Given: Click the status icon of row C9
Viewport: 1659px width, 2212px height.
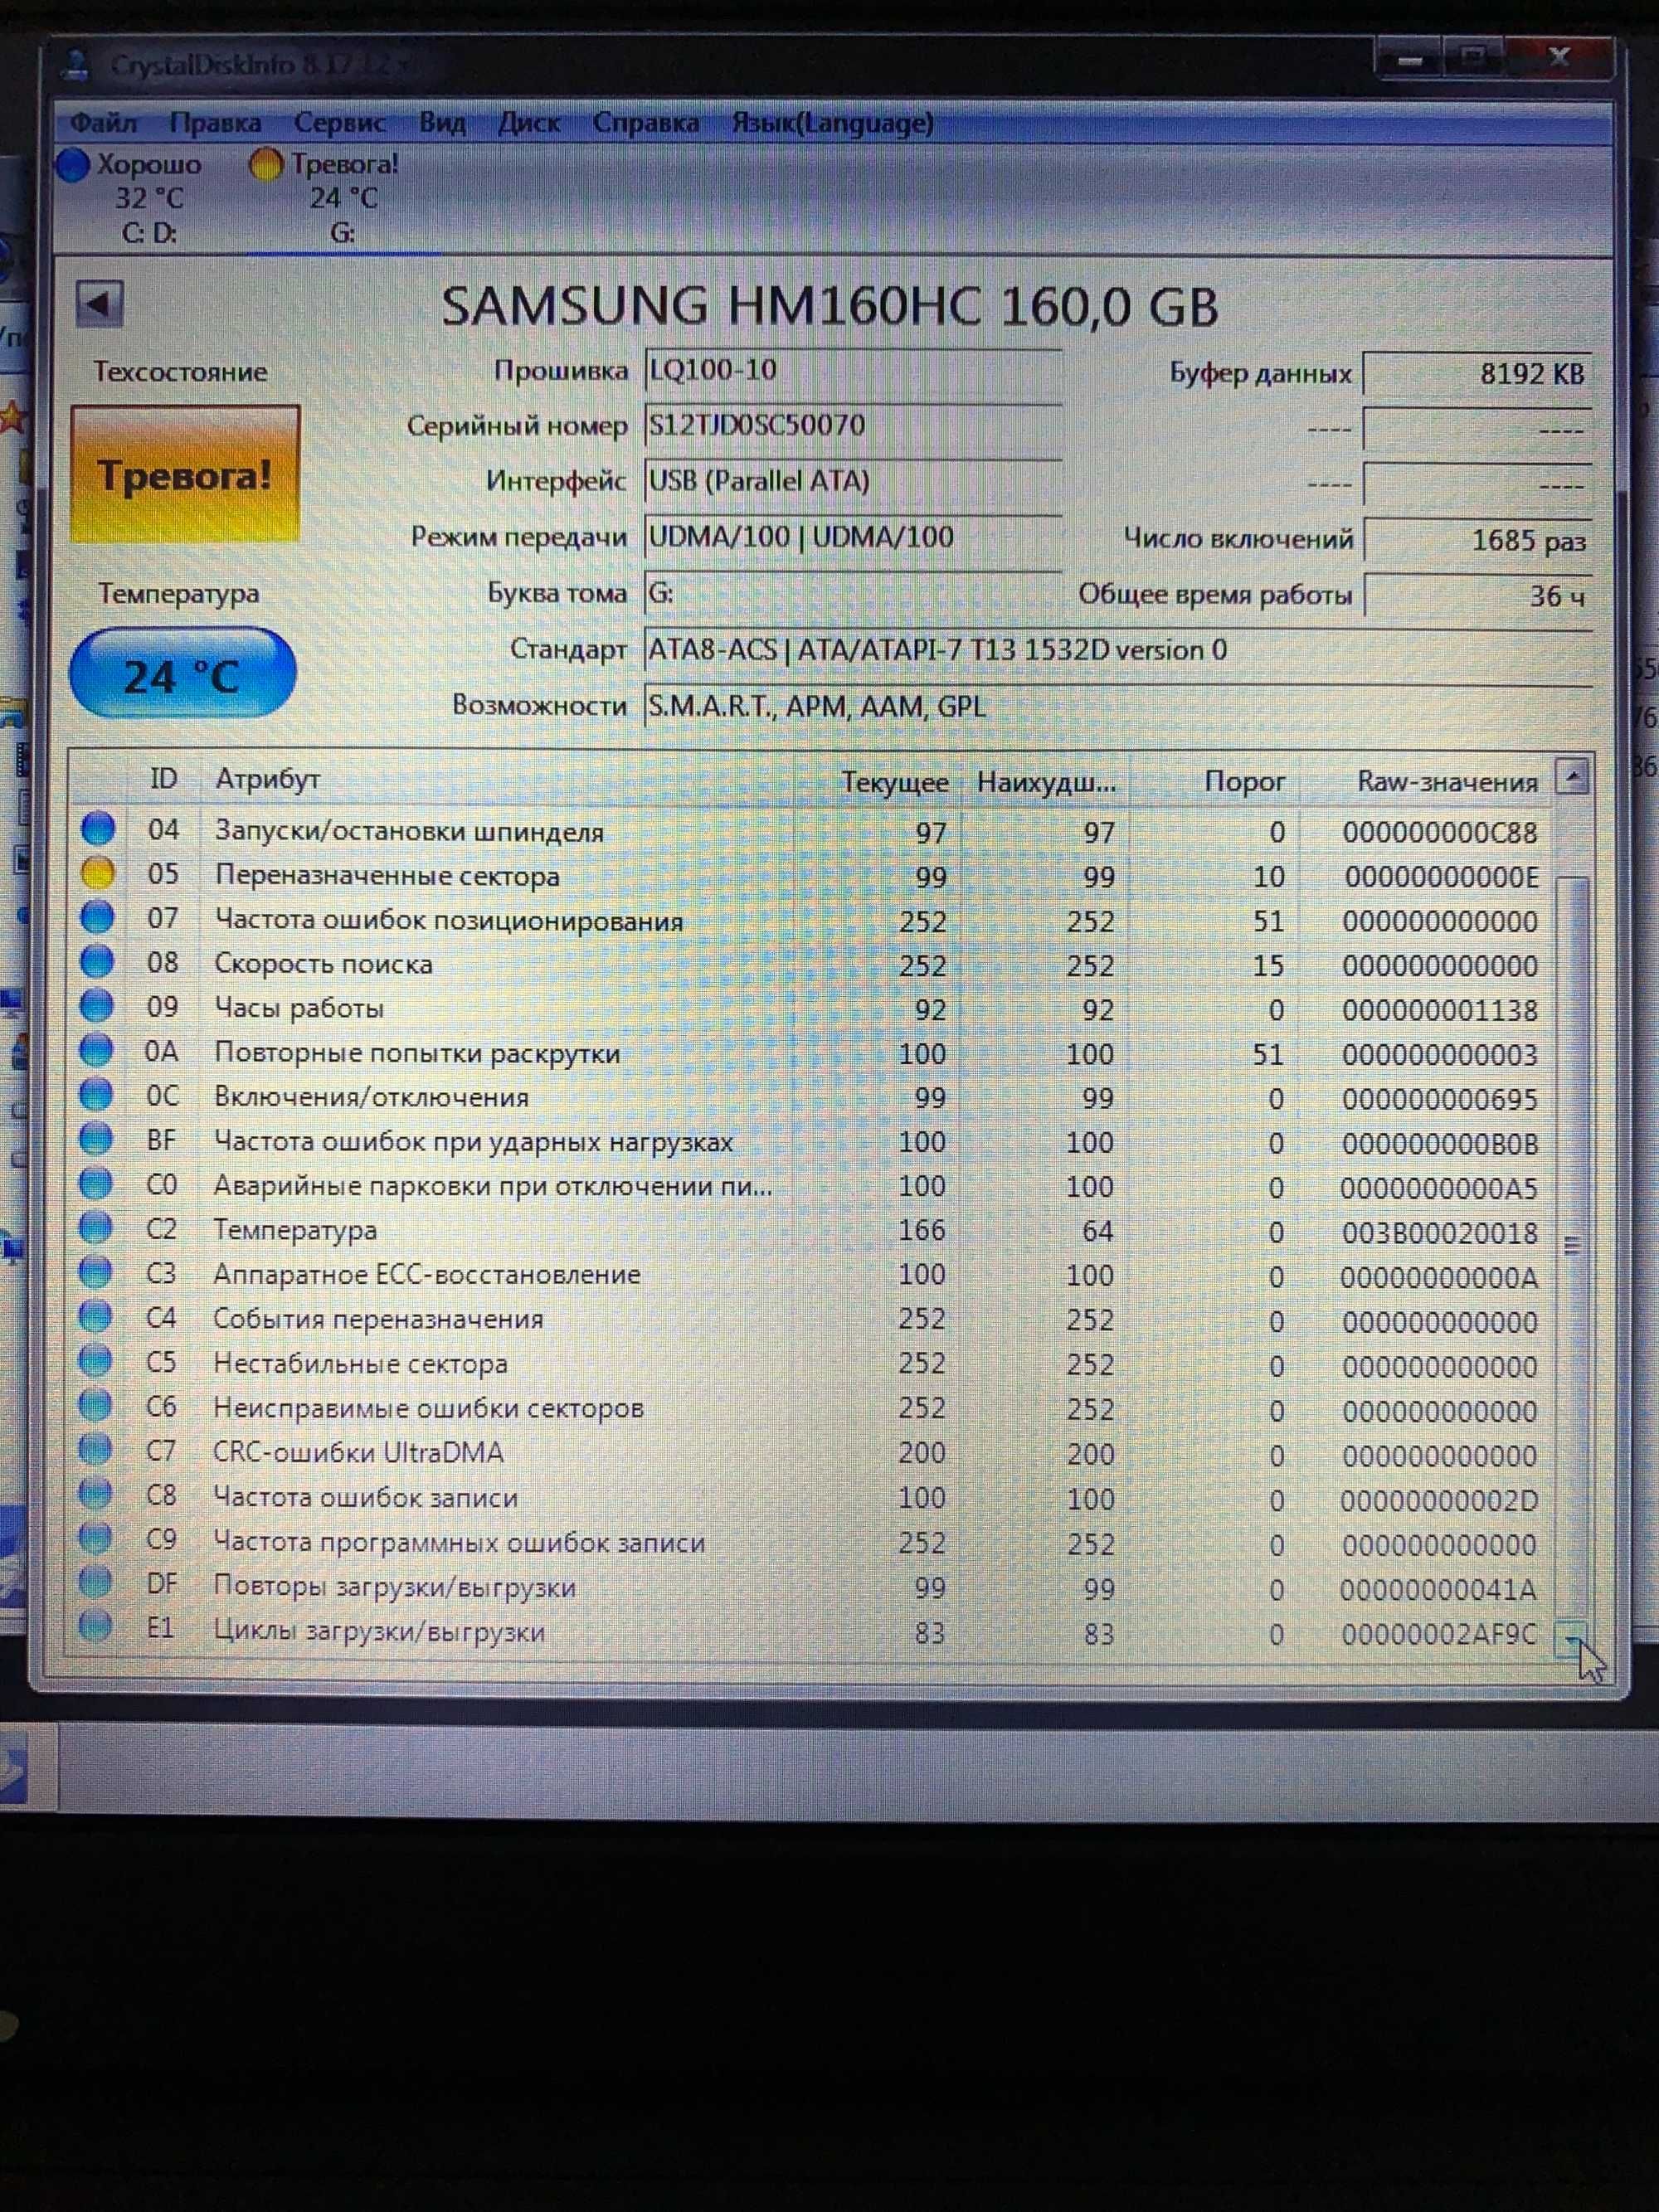Looking at the screenshot, I should tap(95, 1537).
